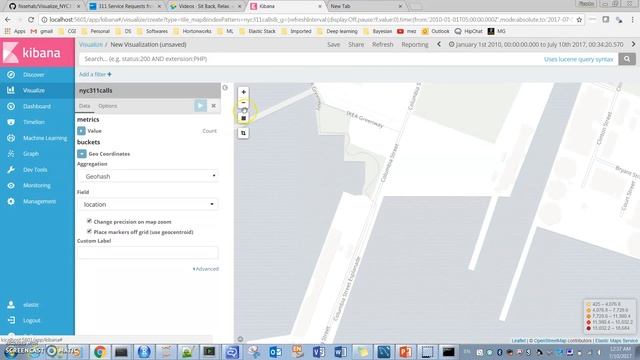
Task: Click the darkest red legend entry
Action: (x=608, y=328)
